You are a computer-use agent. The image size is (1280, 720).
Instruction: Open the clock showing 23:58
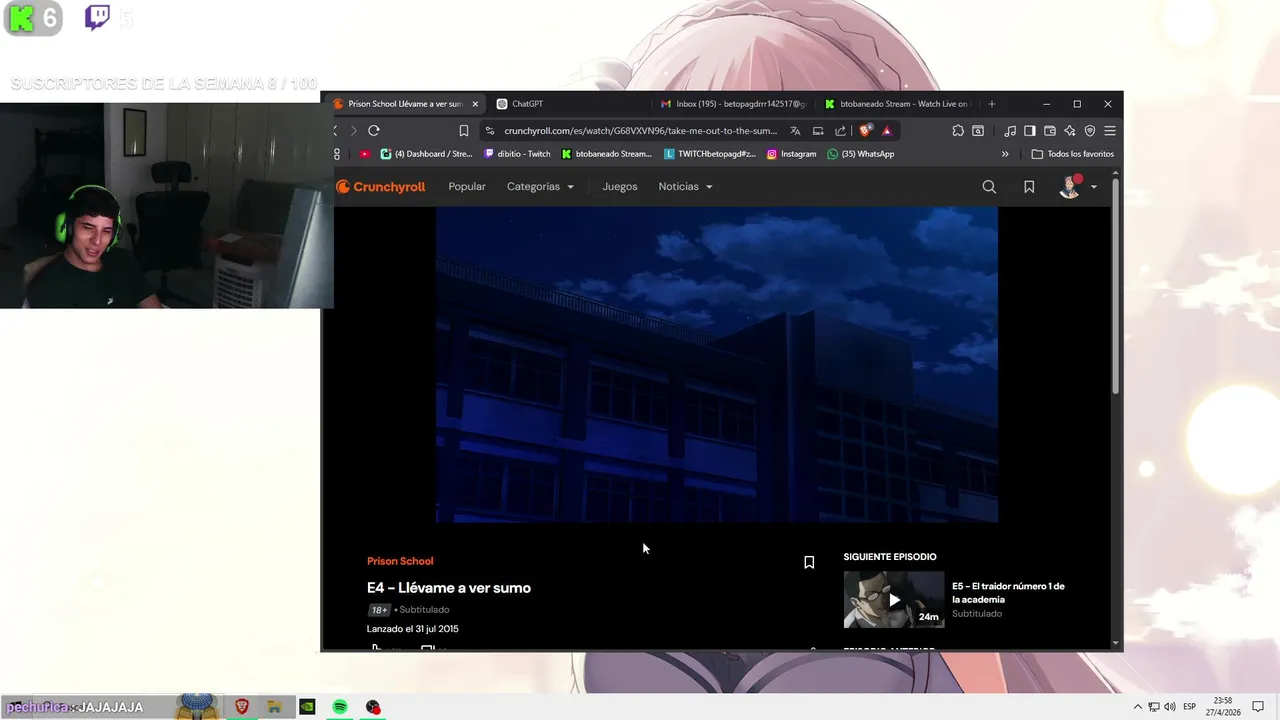(1225, 707)
